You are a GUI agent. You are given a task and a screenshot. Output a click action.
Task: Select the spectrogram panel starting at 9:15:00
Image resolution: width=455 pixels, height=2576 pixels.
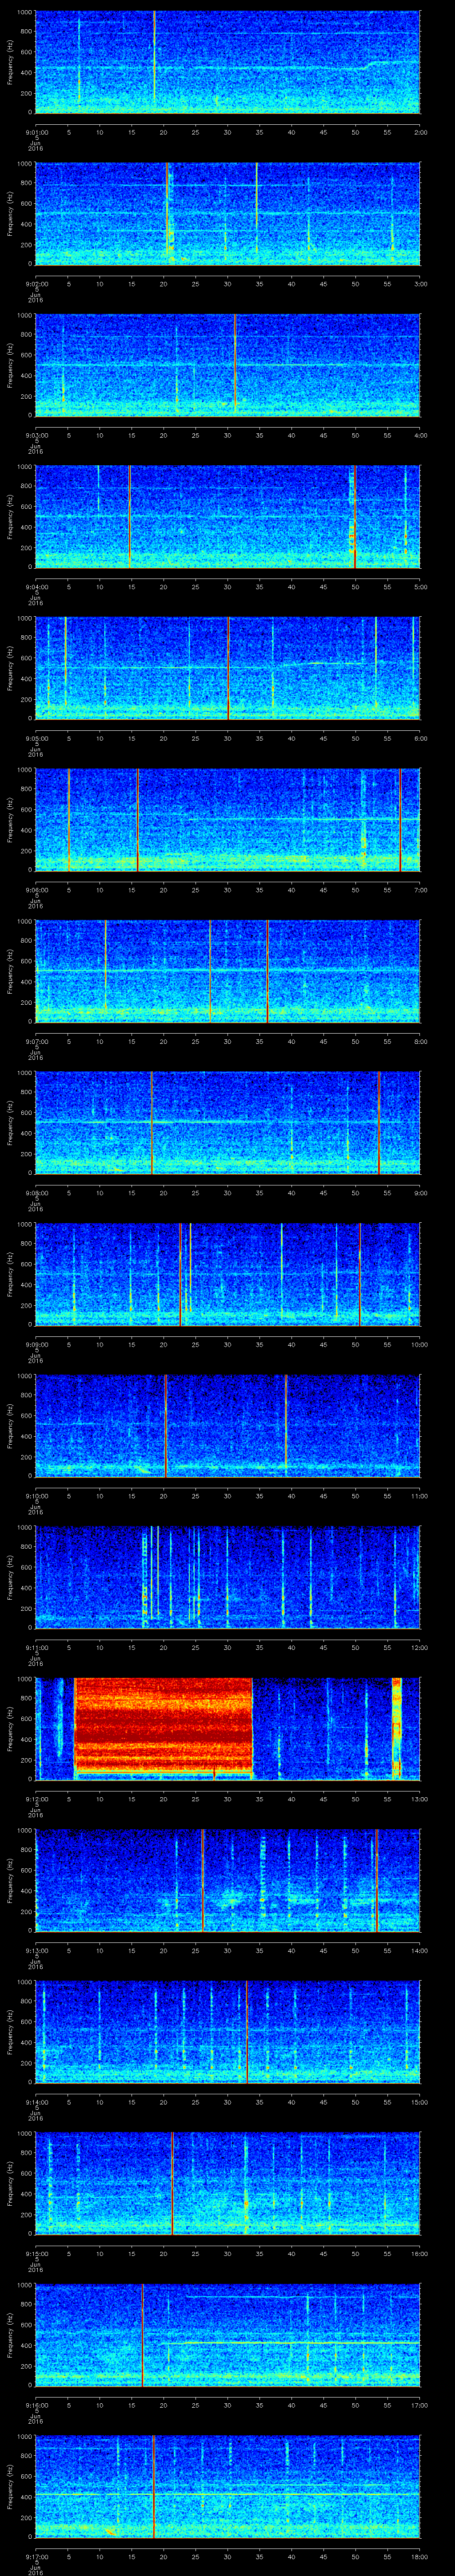[227, 2183]
